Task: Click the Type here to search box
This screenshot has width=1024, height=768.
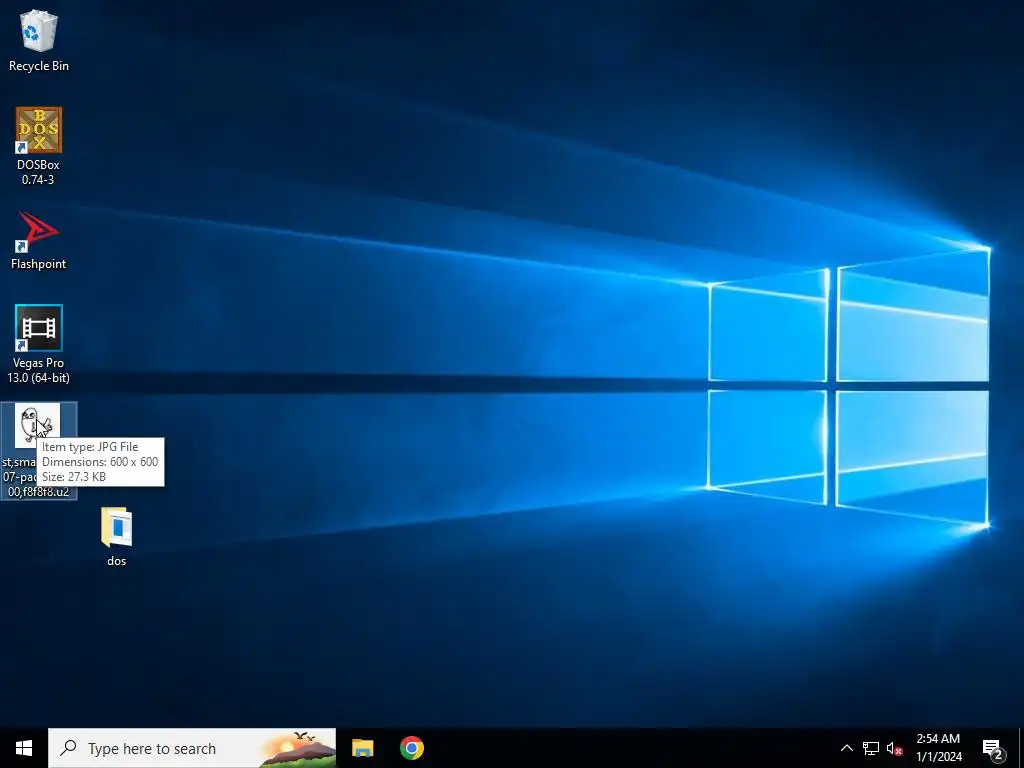Action: pyautogui.click(x=192, y=748)
